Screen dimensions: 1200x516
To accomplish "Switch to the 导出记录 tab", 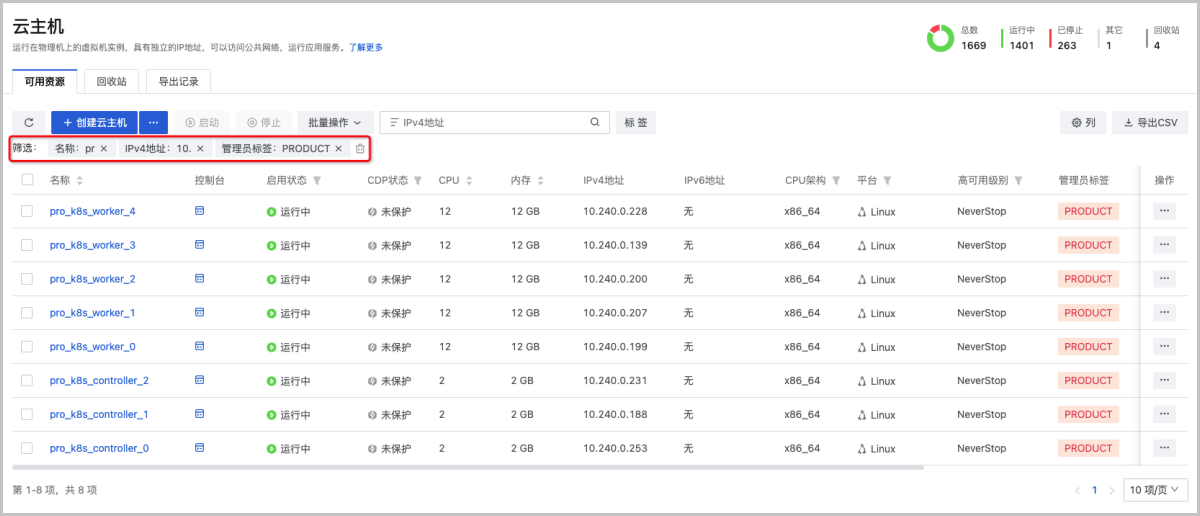I will coord(179,82).
